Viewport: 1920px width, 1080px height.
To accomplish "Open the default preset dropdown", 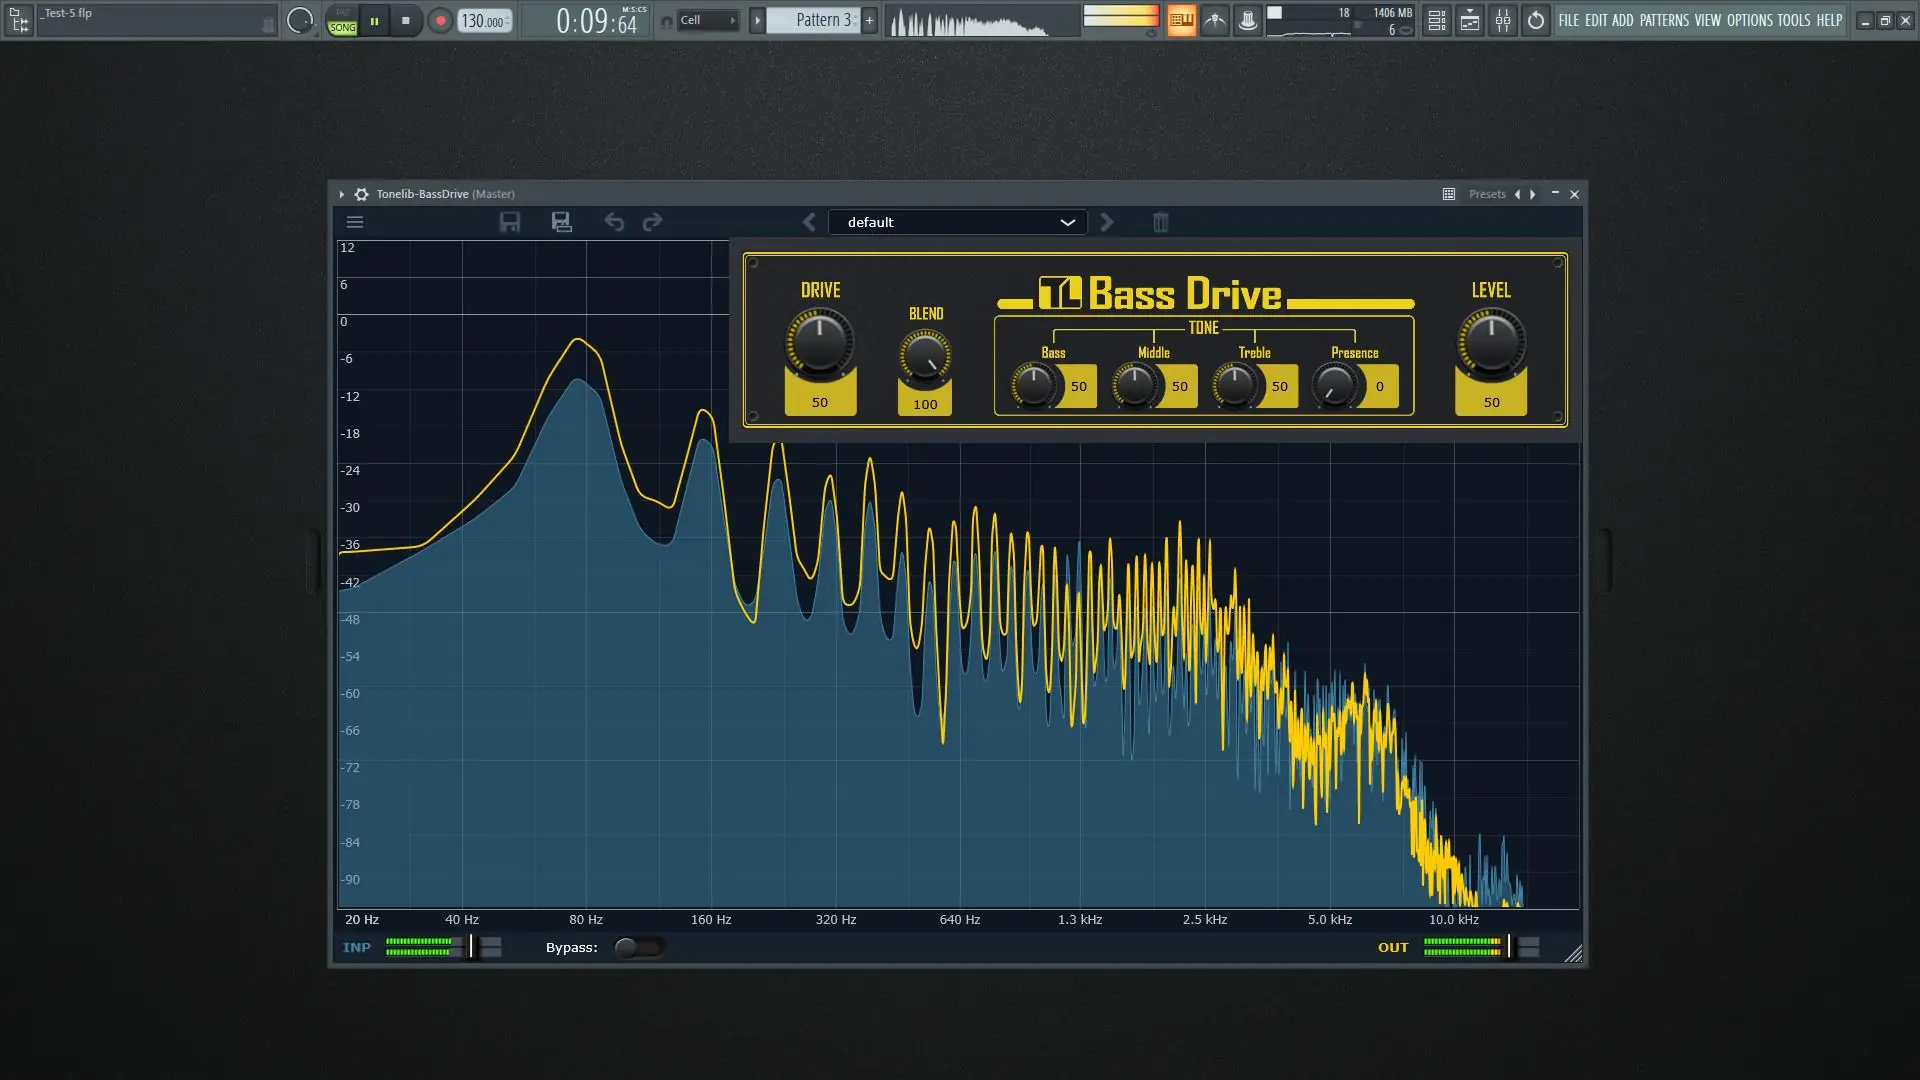I will click(957, 222).
